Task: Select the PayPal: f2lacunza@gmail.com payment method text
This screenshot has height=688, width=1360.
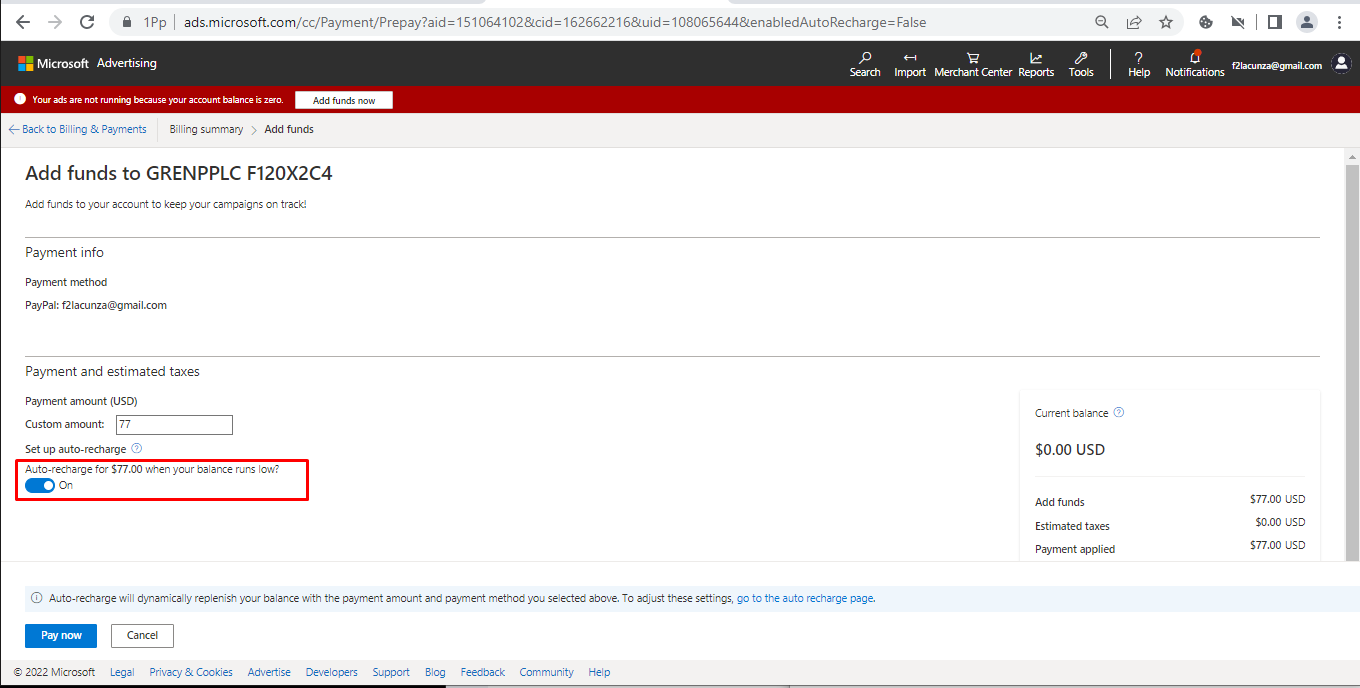Action: click(96, 305)
